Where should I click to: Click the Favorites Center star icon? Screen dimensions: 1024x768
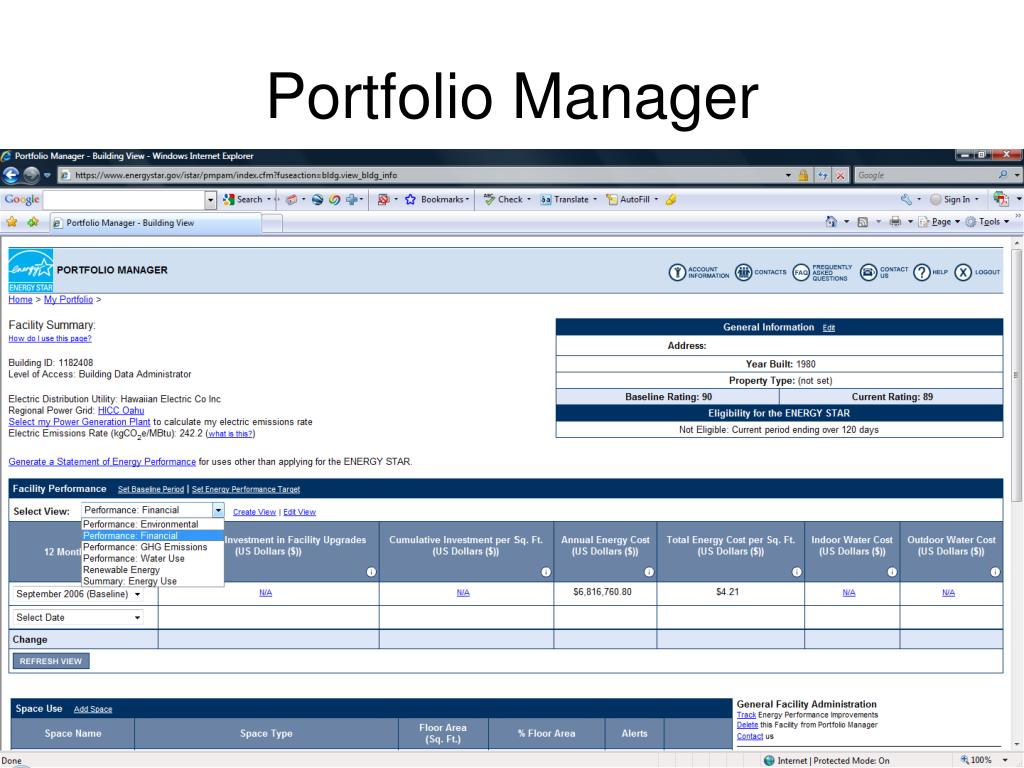[12, 222]
